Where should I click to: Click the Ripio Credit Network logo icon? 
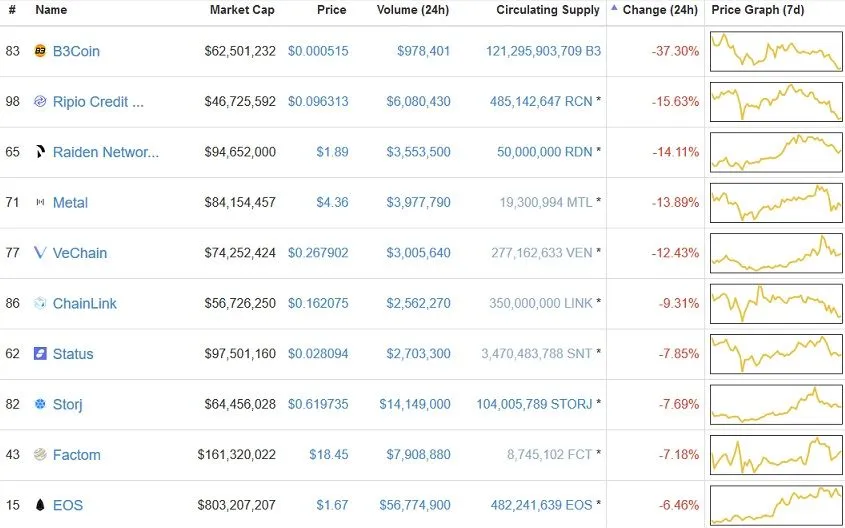40,101
